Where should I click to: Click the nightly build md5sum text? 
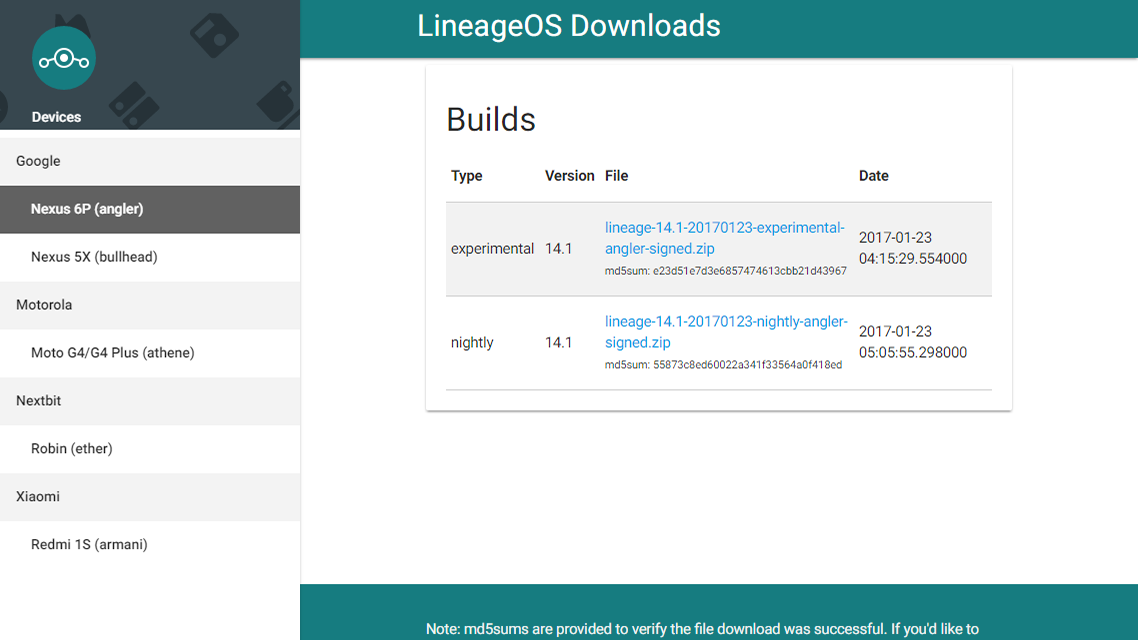(x=724, y=364)
